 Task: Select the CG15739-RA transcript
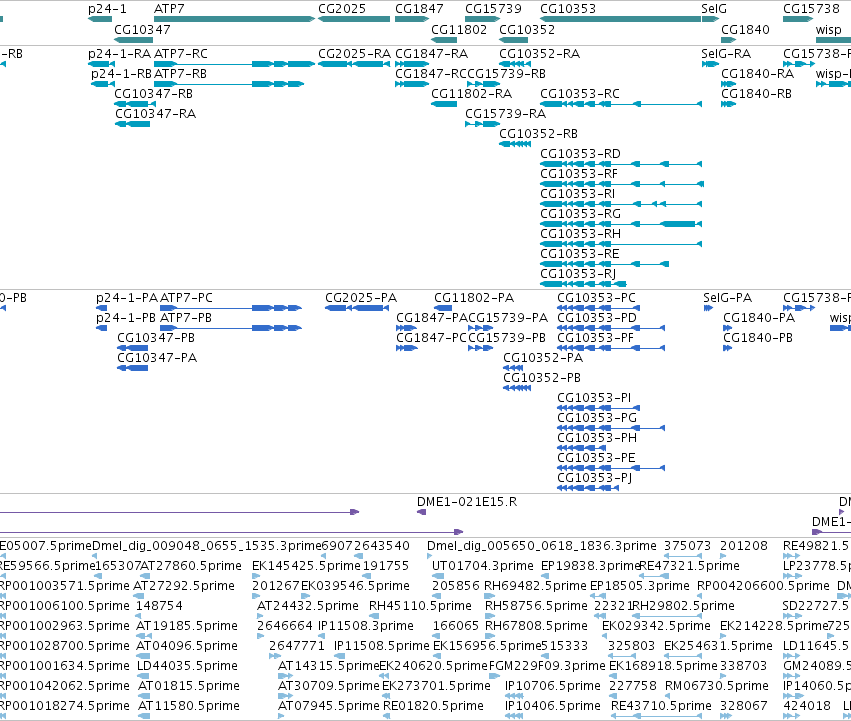coord(482,124)
